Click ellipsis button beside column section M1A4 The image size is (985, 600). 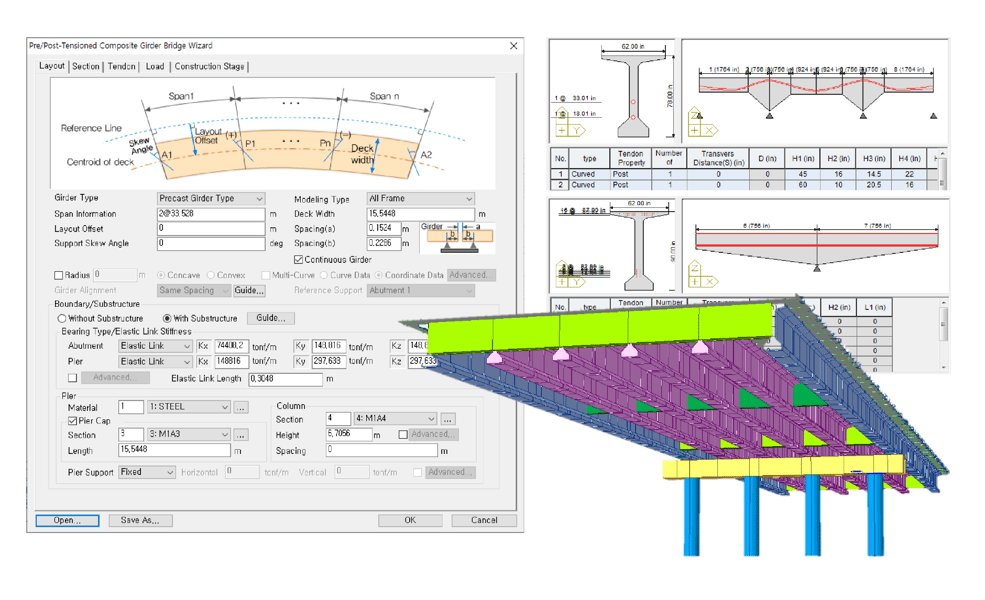(447, 419)
